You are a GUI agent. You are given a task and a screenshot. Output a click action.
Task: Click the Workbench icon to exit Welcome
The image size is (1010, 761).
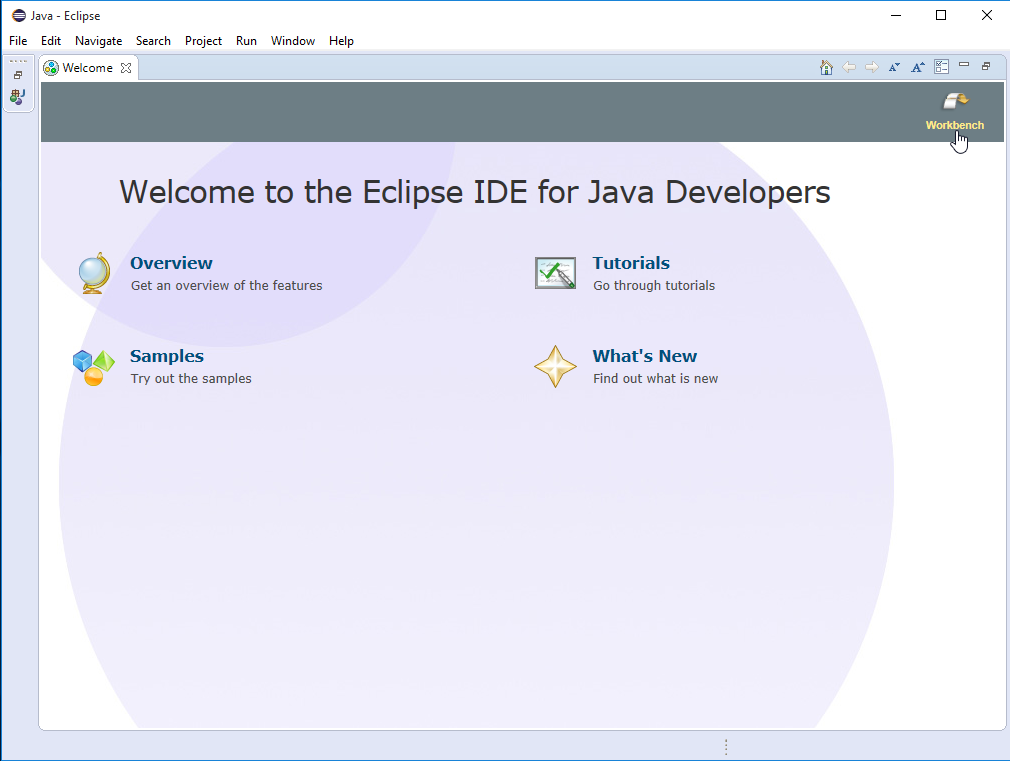tap(954, 101)
